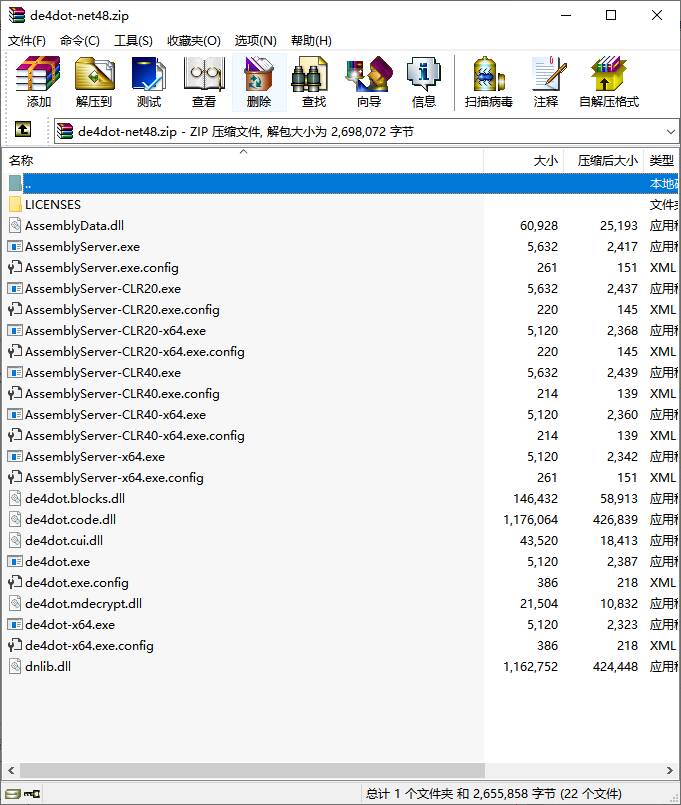The height and width of the screenshot is (805, 681).
Task: Click the de4dot.mdecrypt.dll file icon
Action: click(15, 603)
